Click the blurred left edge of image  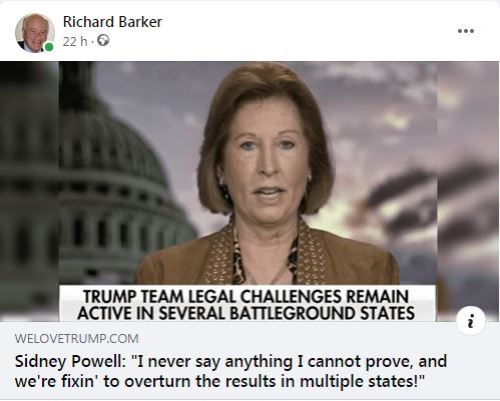29,192
